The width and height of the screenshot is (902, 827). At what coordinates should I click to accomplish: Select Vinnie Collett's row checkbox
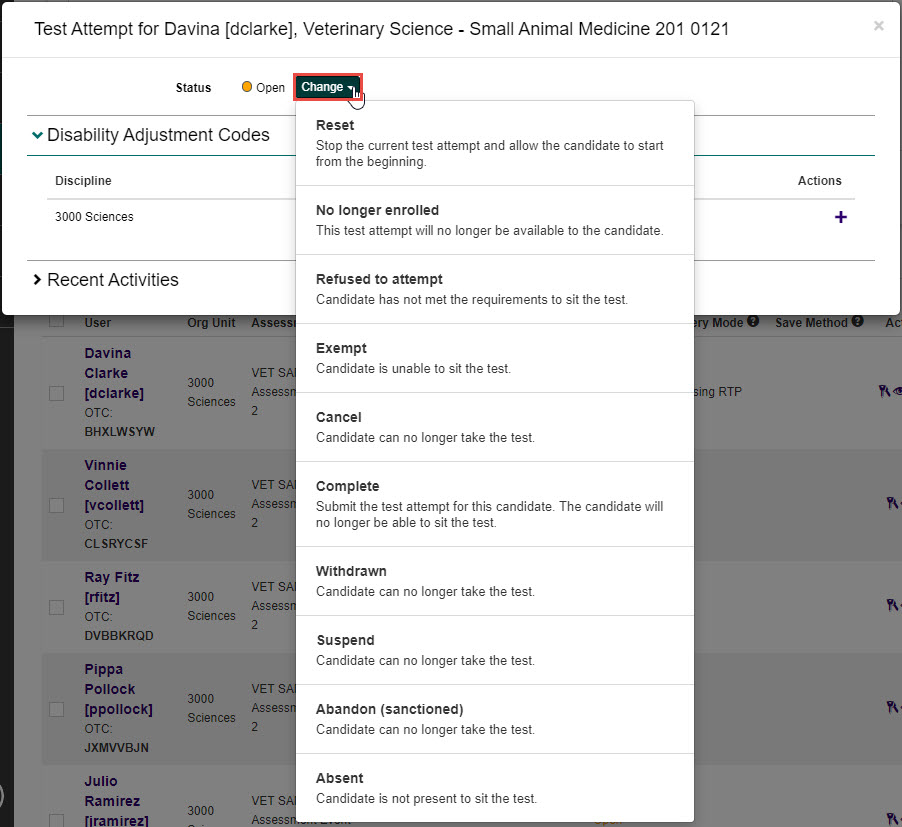click(x=57, y=505)
